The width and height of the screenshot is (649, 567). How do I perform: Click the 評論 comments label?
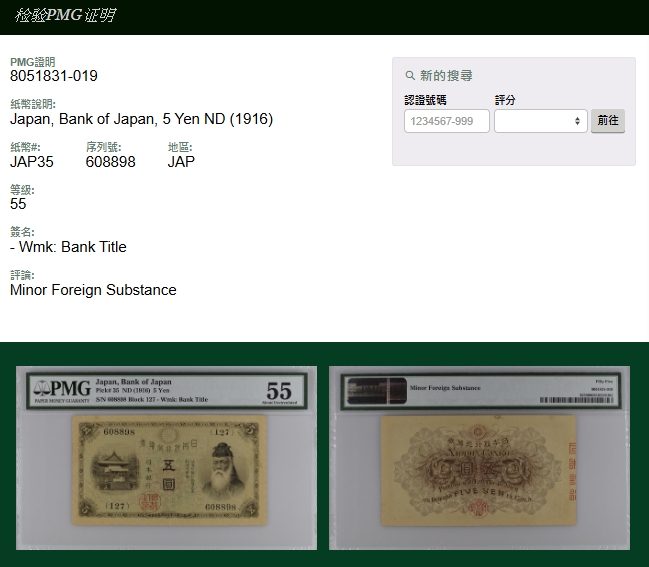click(22, 275)
